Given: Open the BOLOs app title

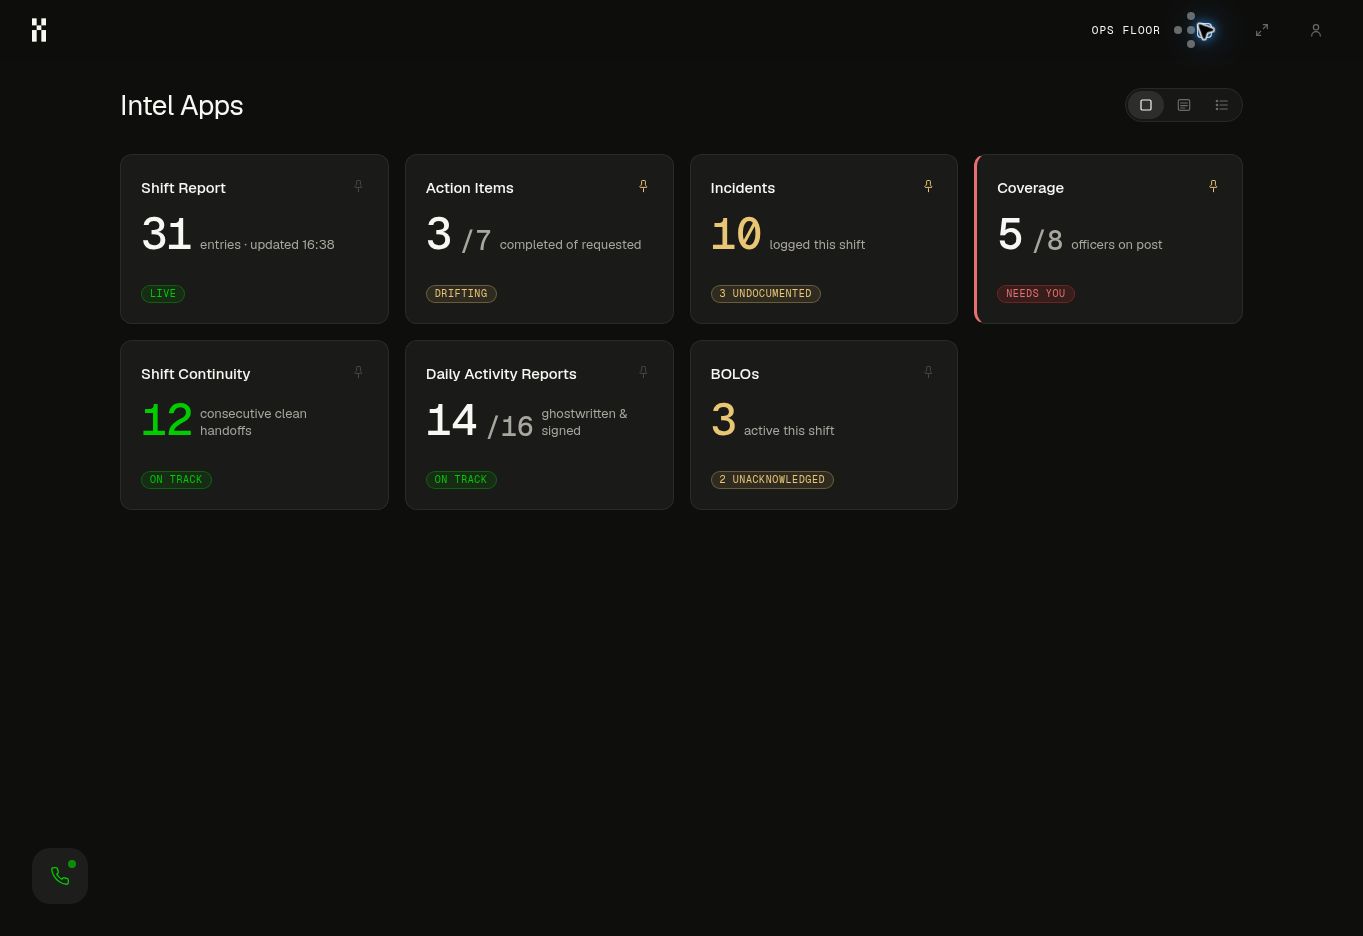Looking at the screenshot, I should [734, 374].
